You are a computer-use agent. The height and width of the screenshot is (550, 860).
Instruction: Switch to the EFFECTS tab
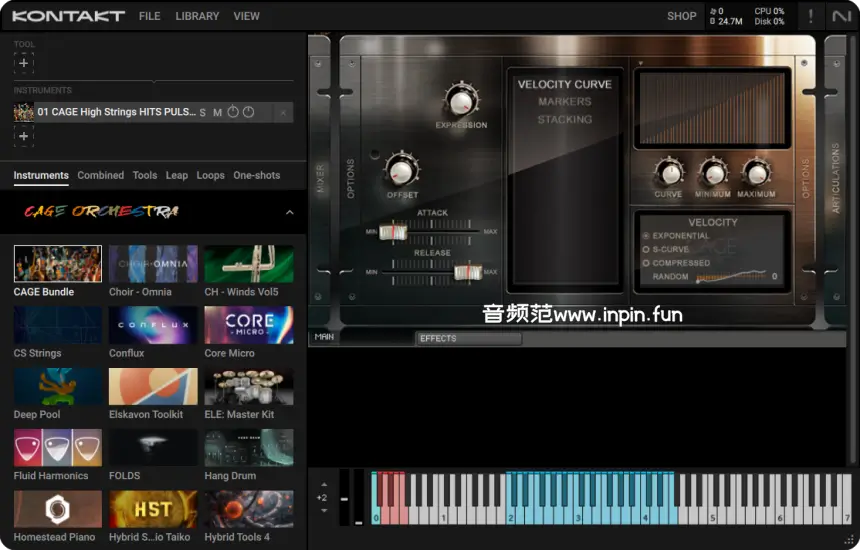[x=468, y=338]
